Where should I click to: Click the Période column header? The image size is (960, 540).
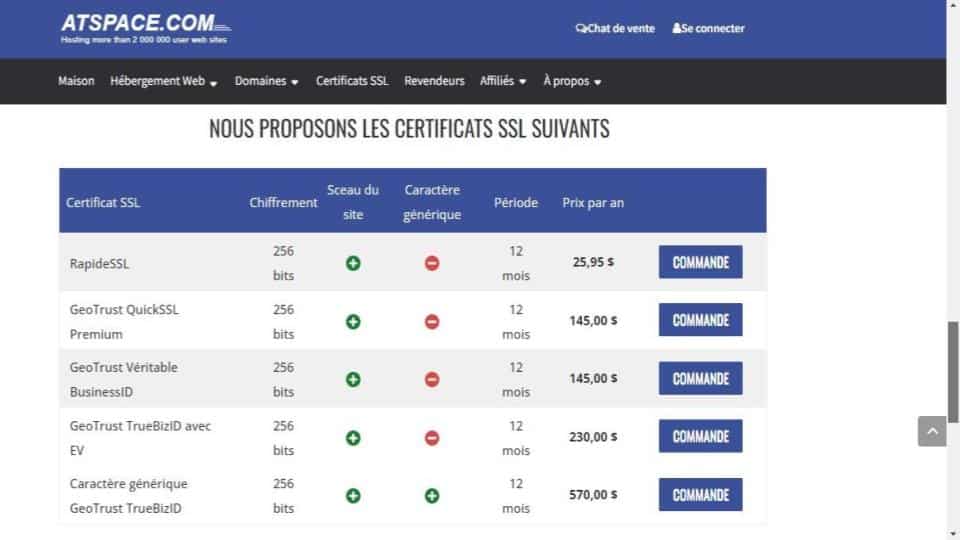click(x=516, y=203)
